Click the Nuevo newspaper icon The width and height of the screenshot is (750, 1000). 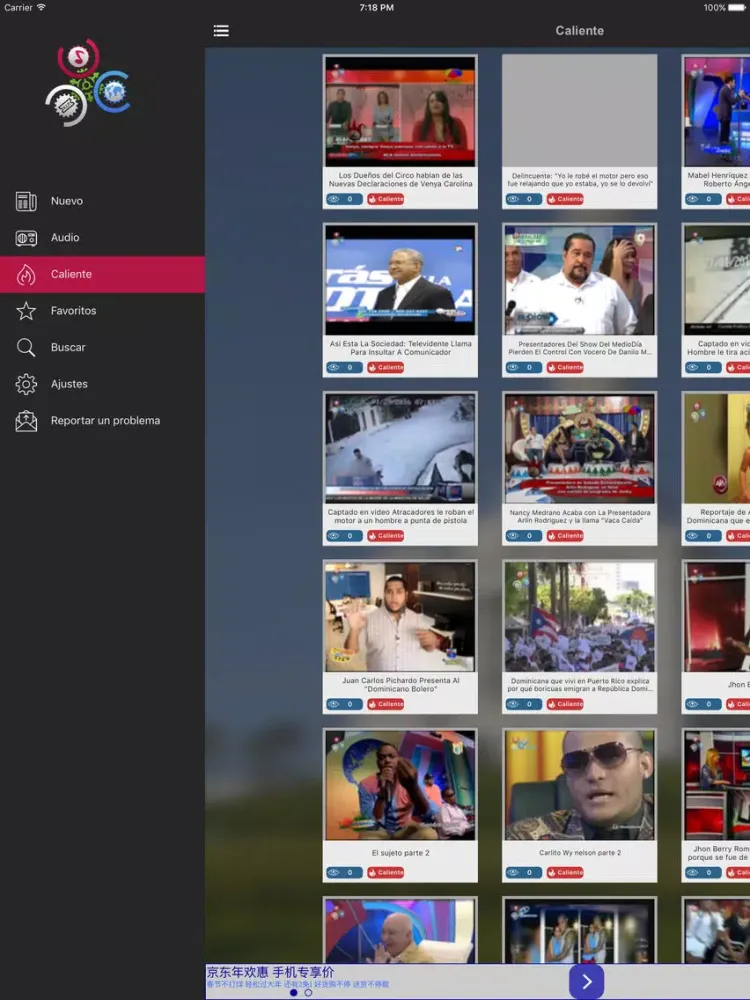(x=26, y=201)
